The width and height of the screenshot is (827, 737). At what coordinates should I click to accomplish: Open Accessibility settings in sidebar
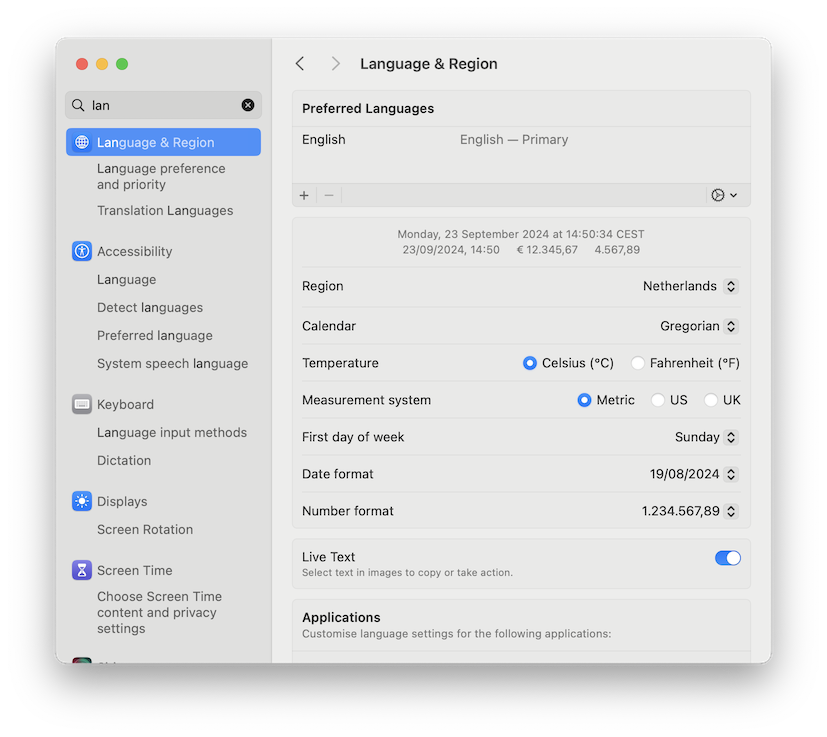pos(134,251)
